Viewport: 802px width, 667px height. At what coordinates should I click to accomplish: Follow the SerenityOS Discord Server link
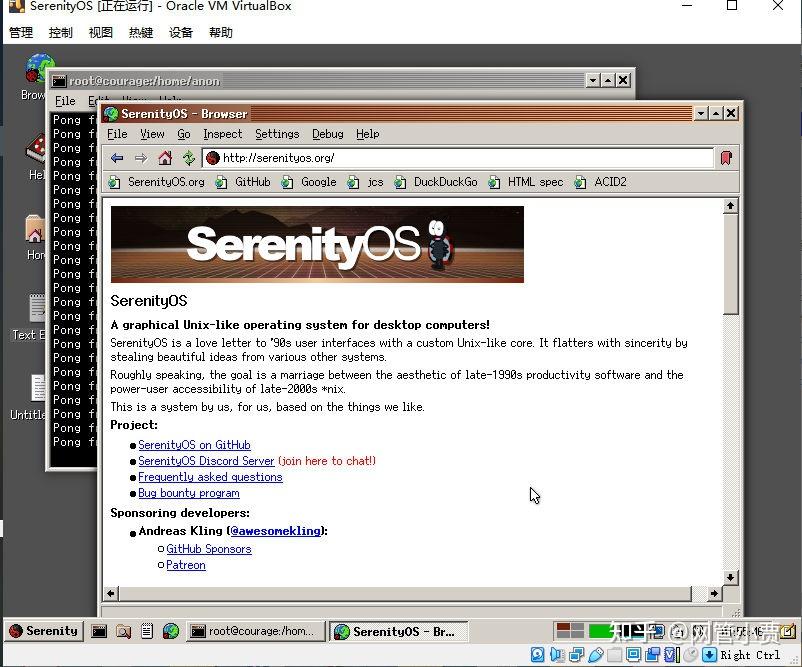206,461
